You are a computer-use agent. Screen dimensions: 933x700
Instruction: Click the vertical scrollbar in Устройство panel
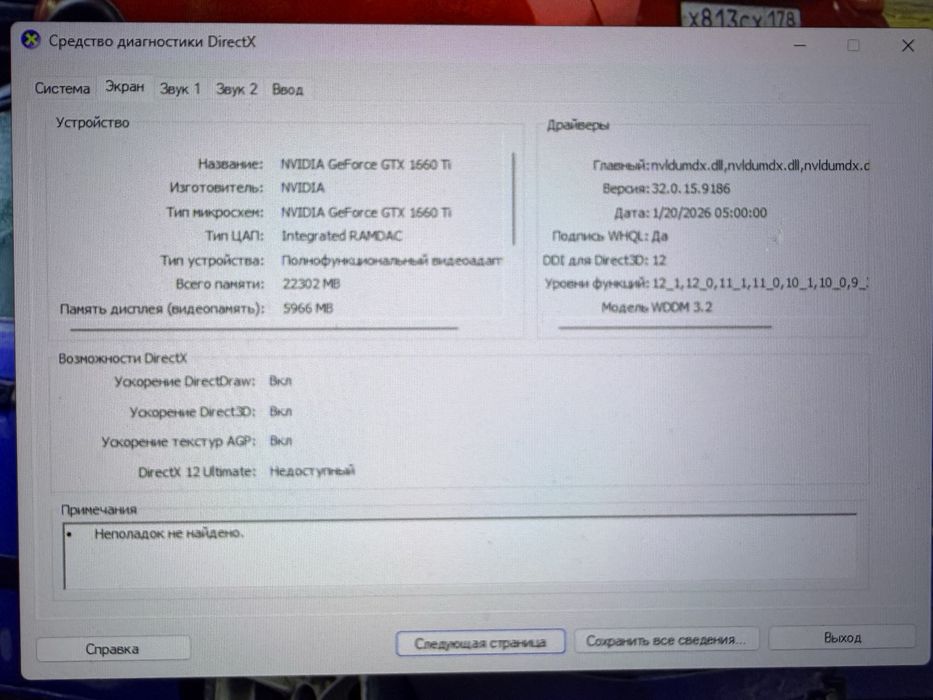514,198
